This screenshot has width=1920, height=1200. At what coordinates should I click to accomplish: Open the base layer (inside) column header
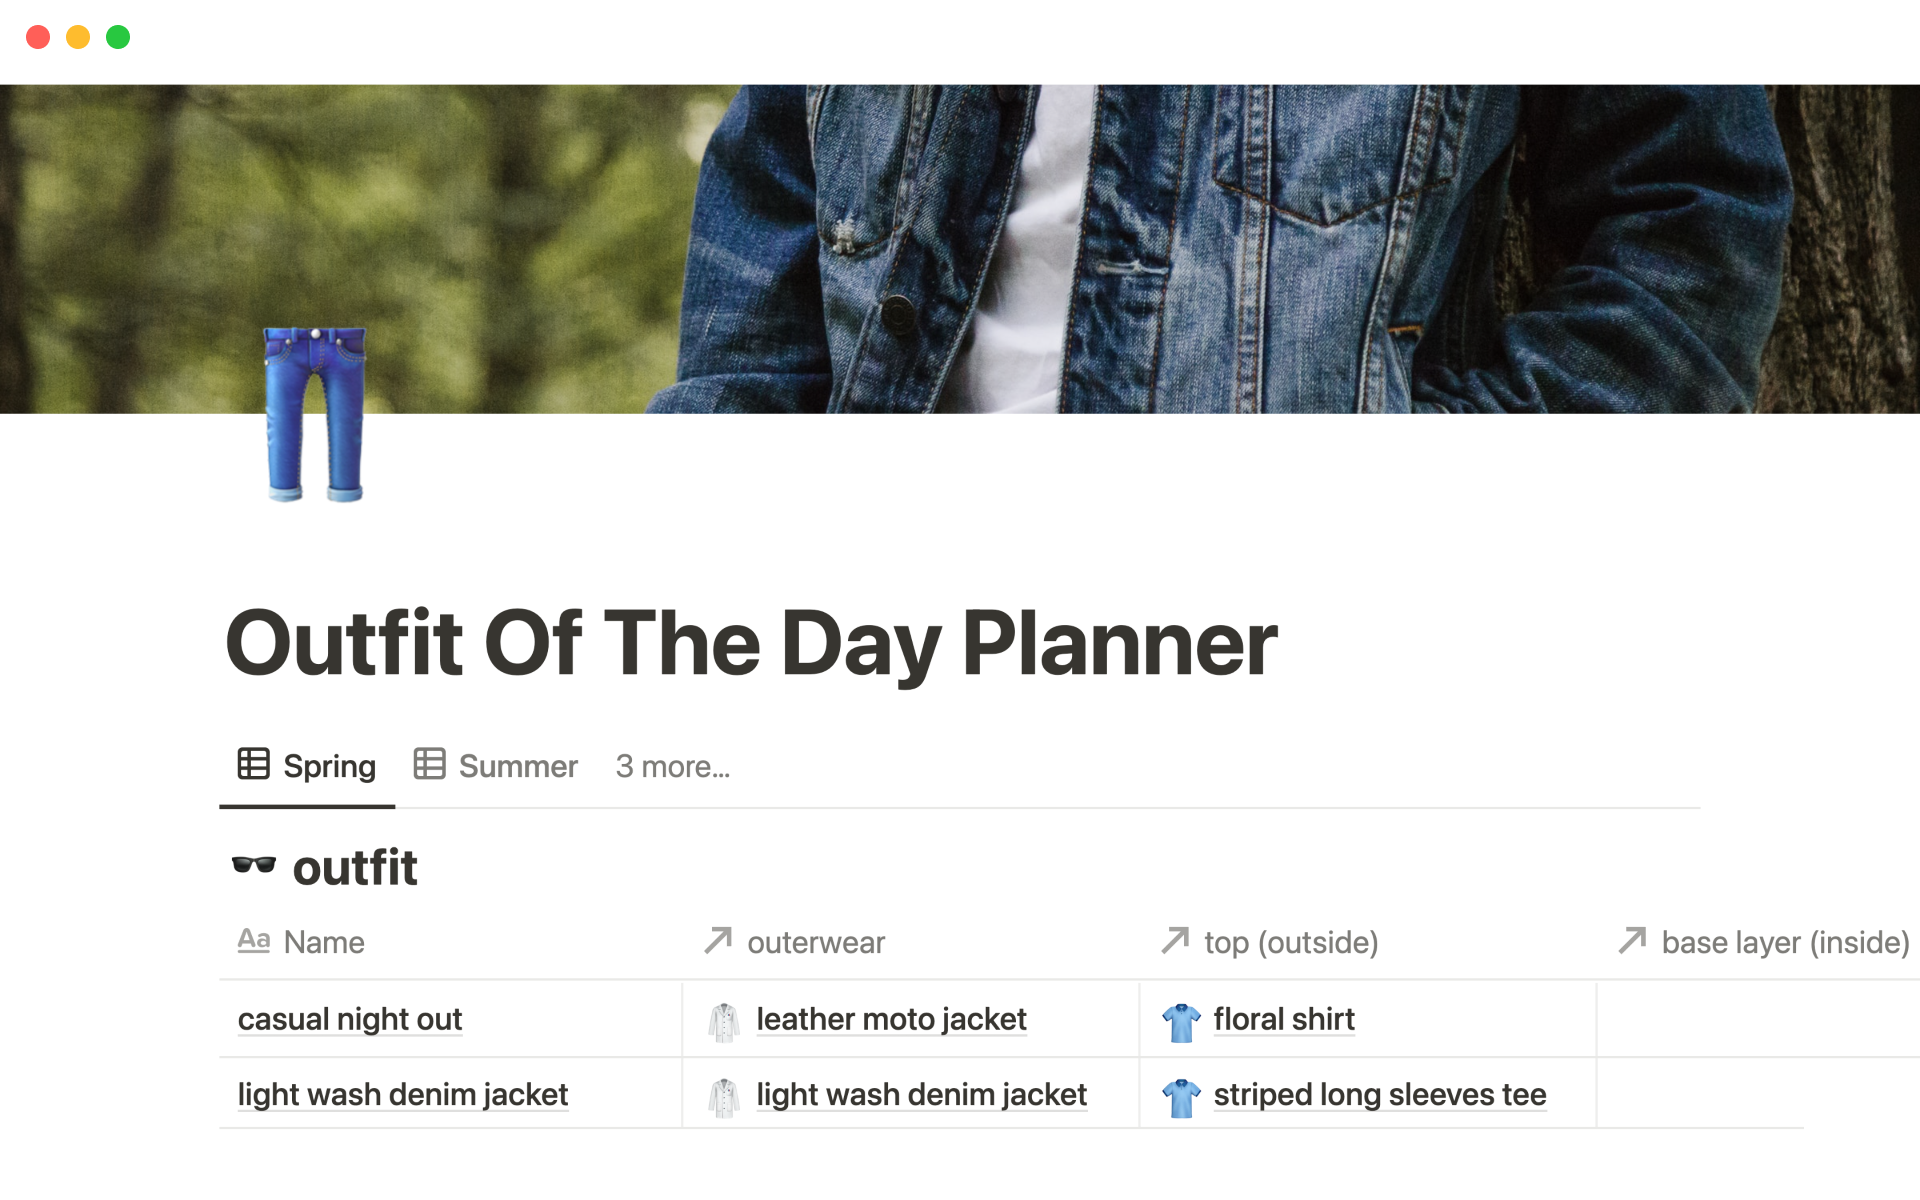point(1784,942)
